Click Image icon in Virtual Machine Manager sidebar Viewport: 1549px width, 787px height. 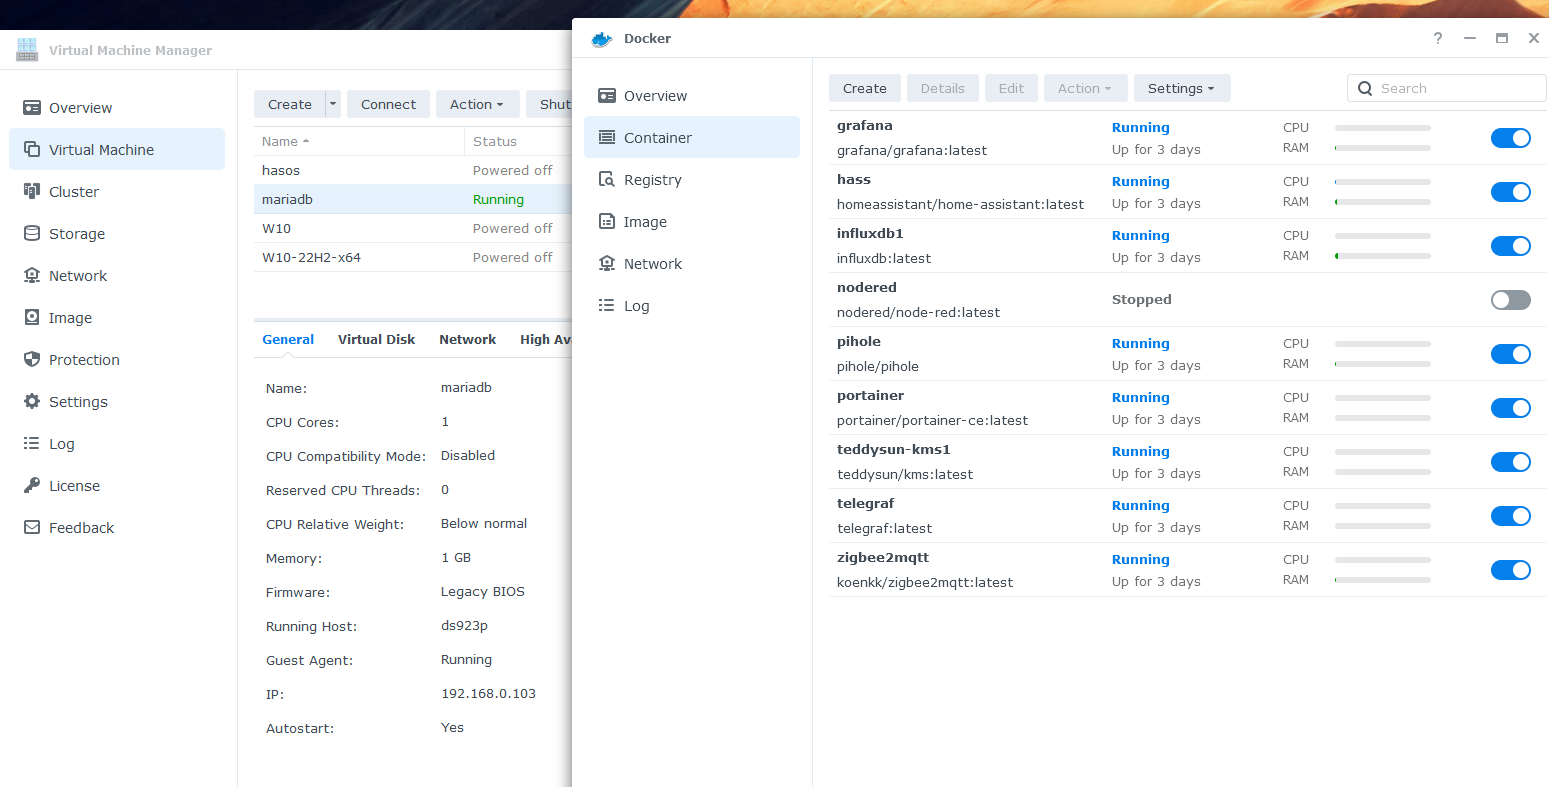point(32,317)
